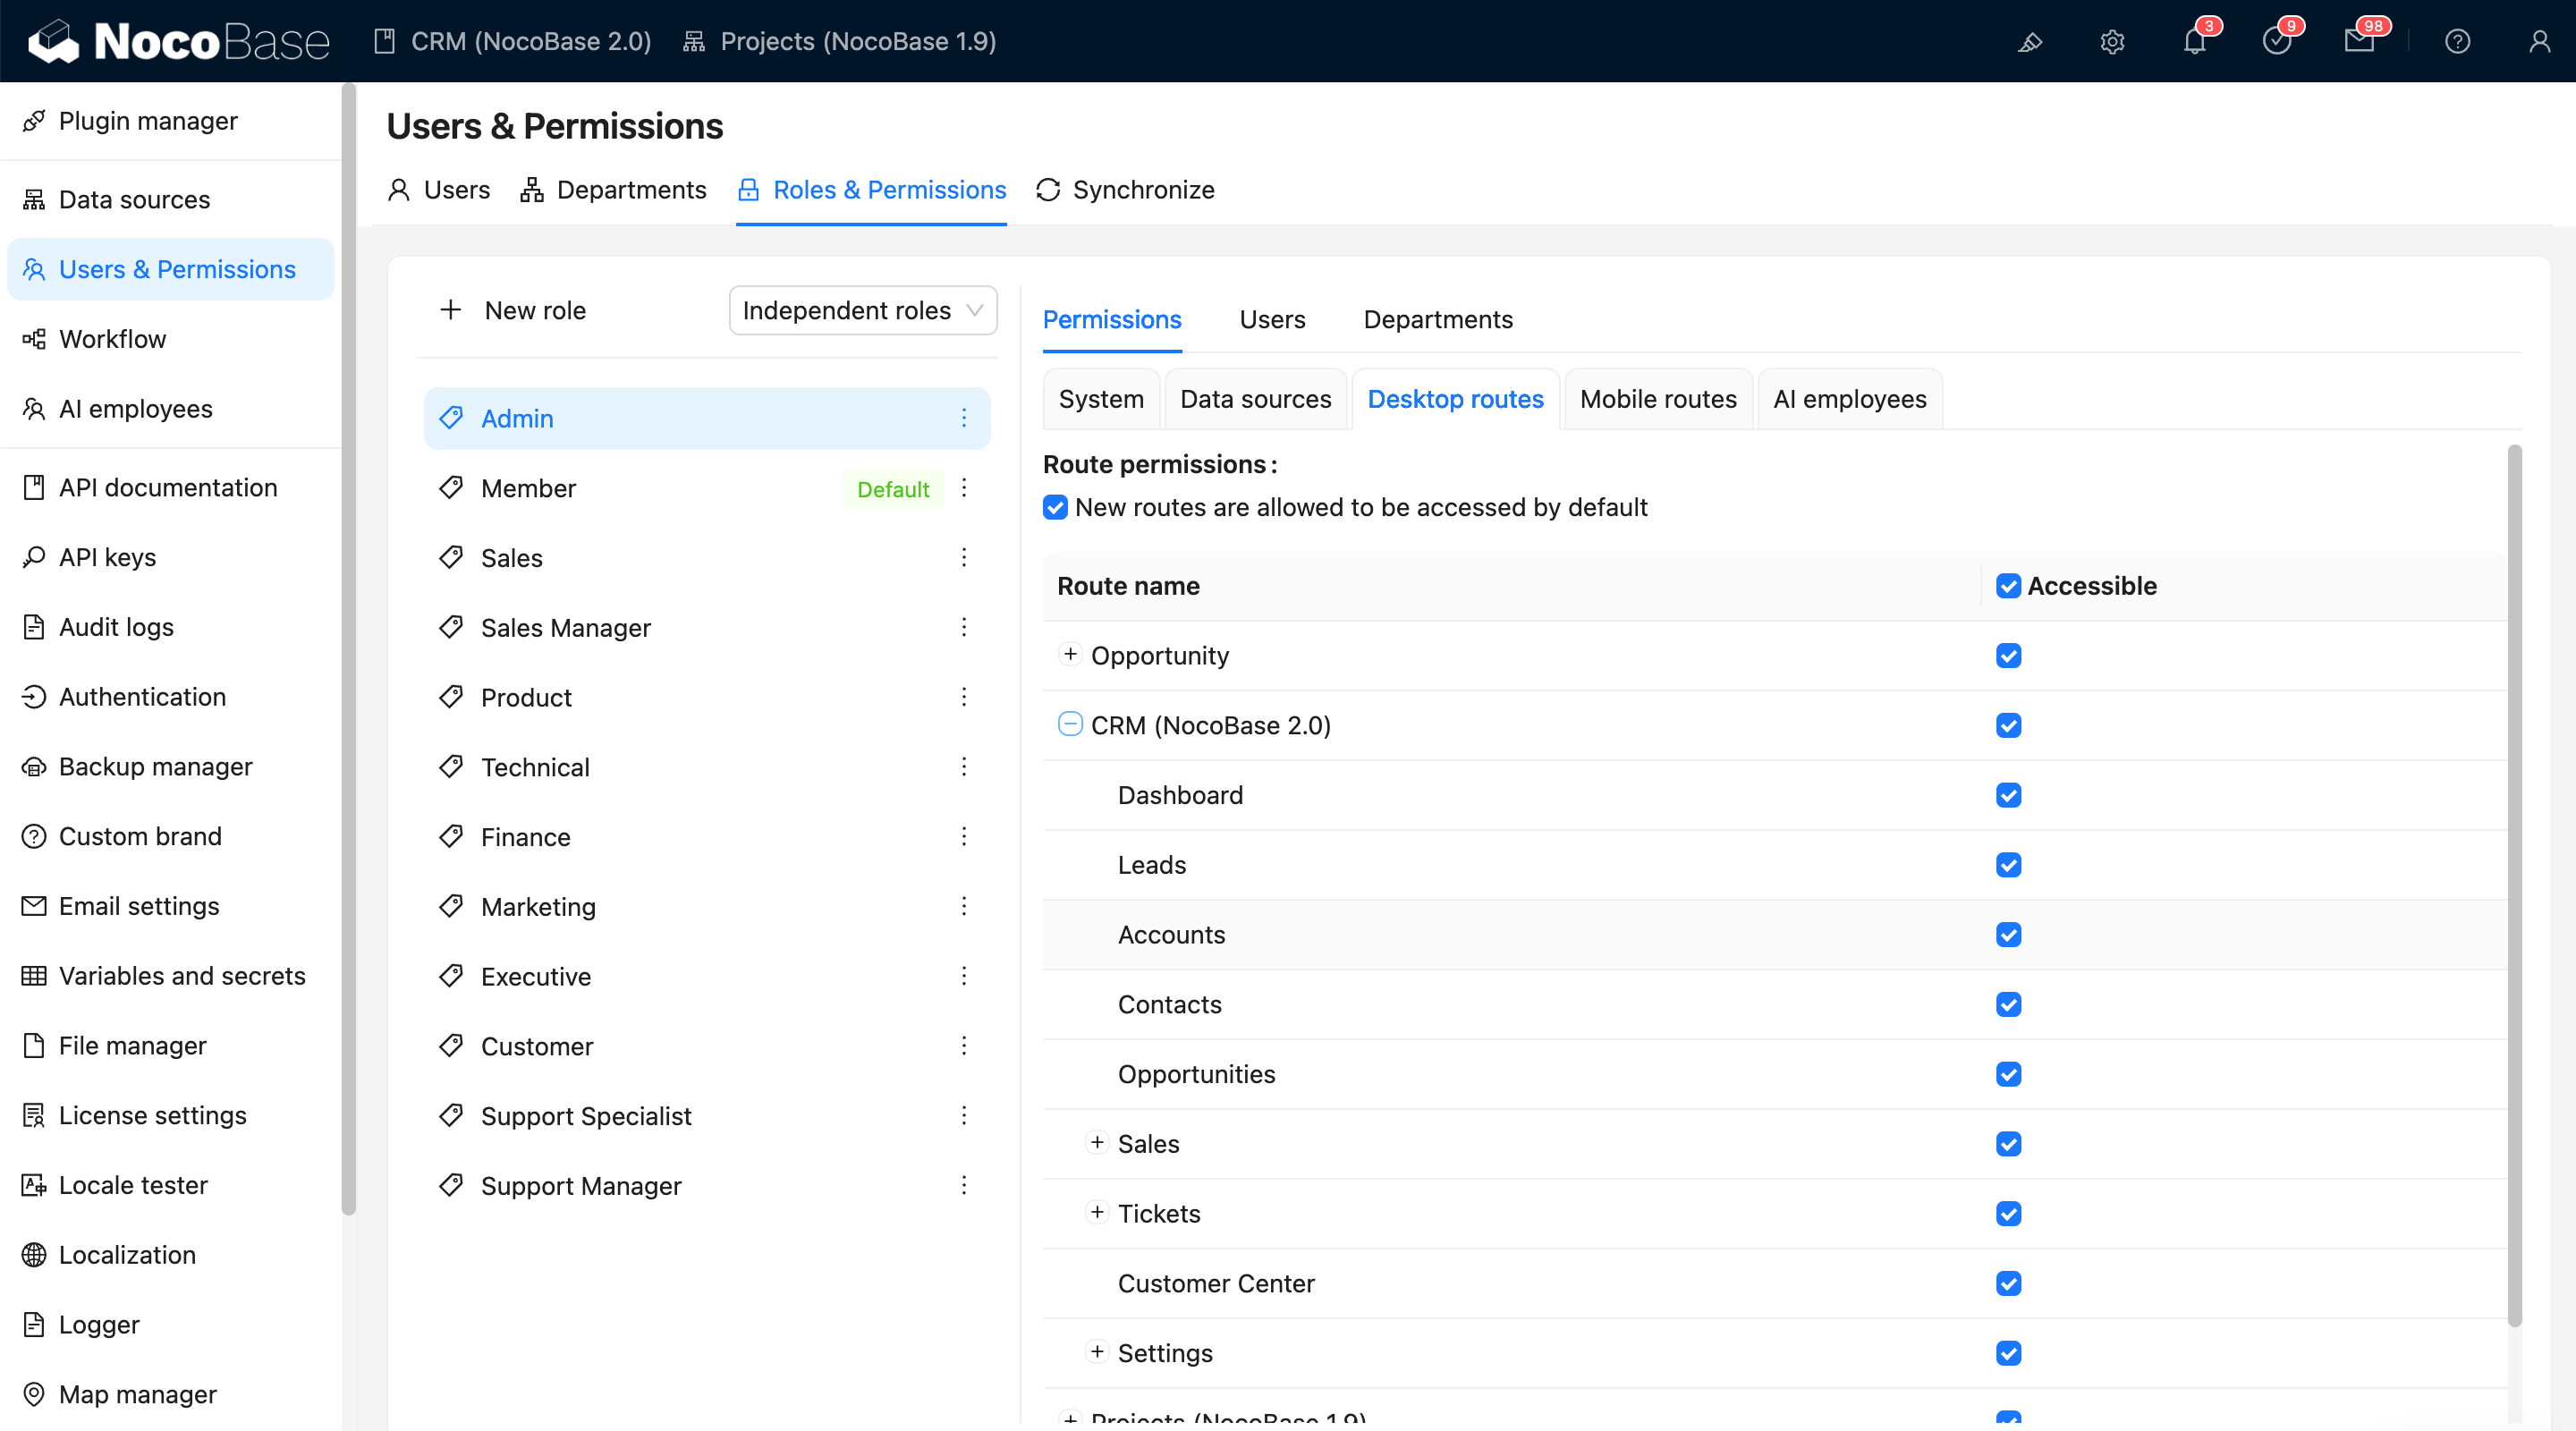Image resolution: width=2576 pixels, height=1431 pixels.
Task: Open Workflow in the sidebar
Action: pos(112,339)
